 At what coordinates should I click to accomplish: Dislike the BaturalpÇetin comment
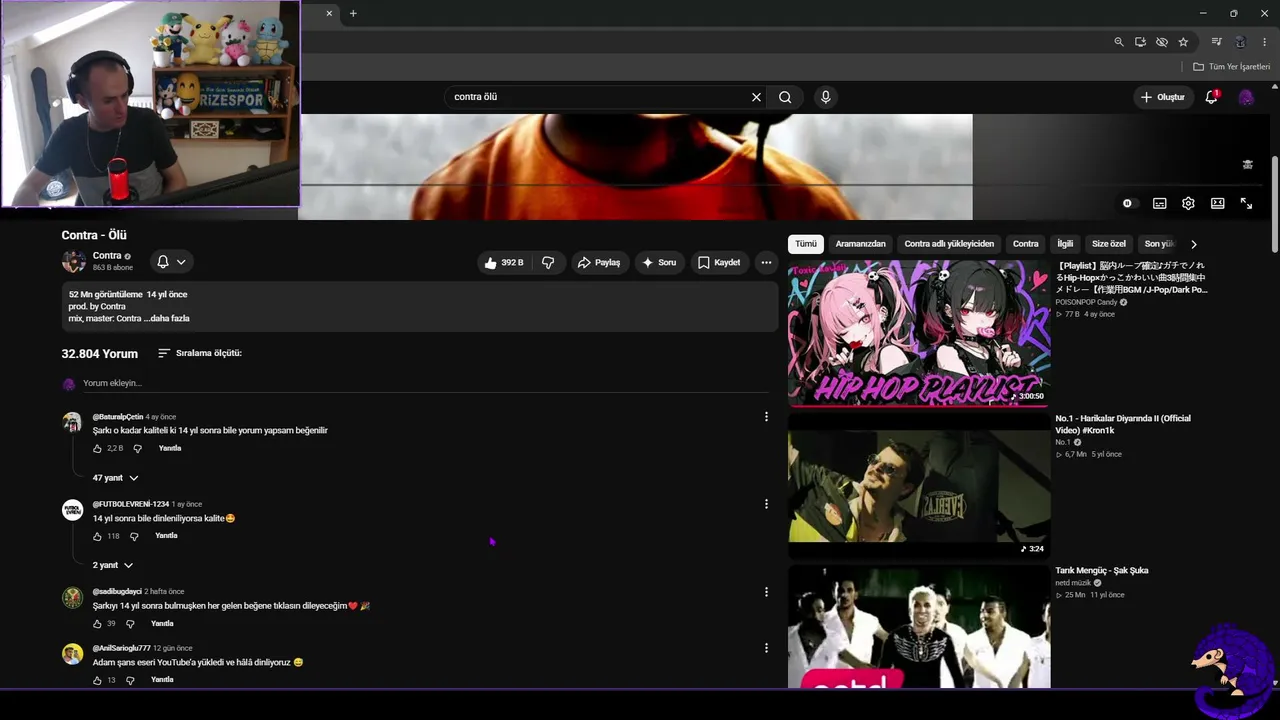tap(137, 449)
